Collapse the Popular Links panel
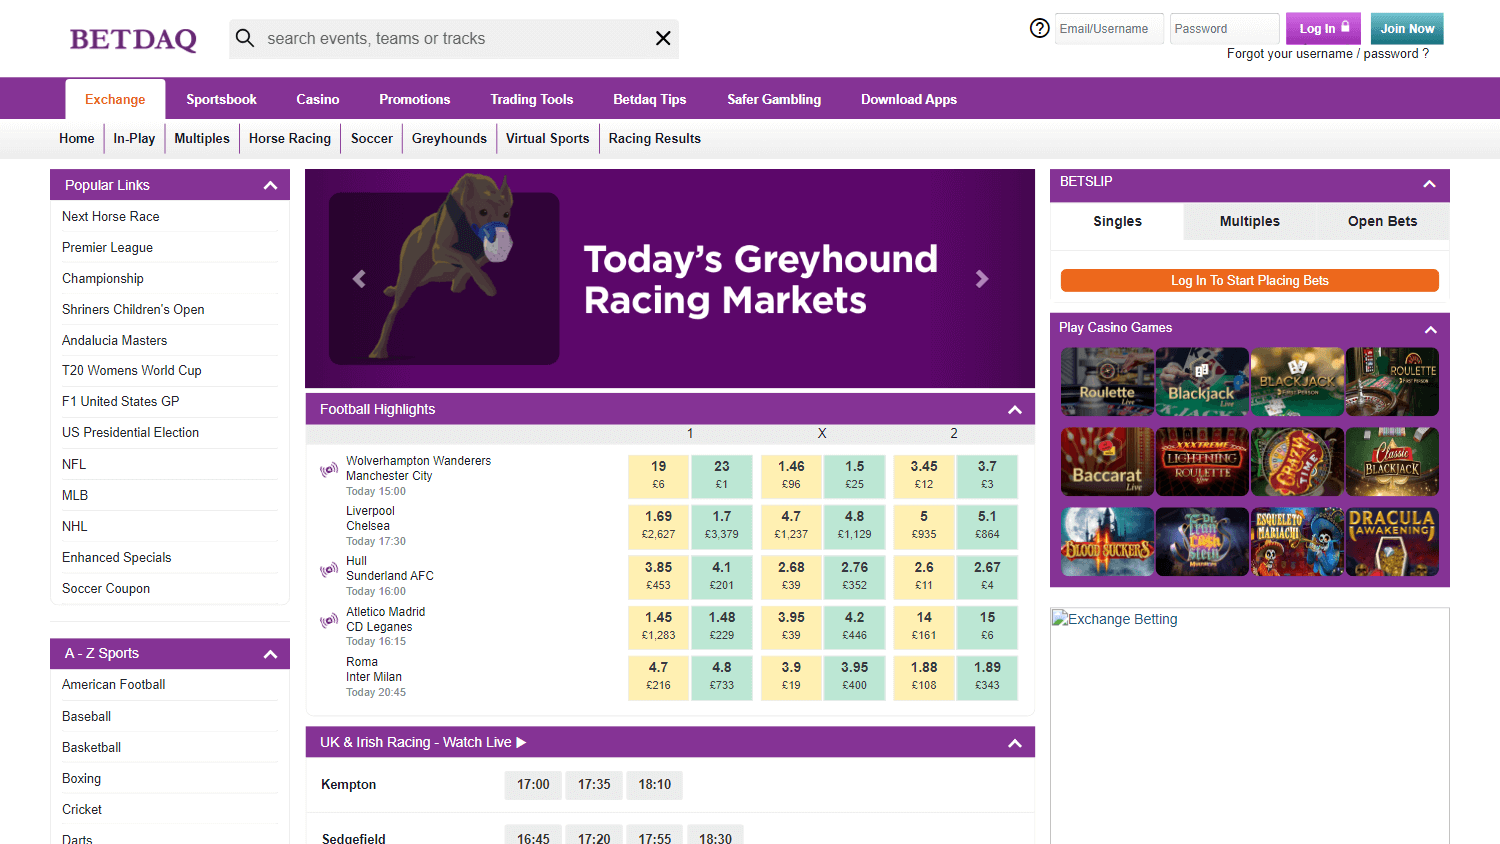Viewport: 1500px width, 844px height. point(270,185)
